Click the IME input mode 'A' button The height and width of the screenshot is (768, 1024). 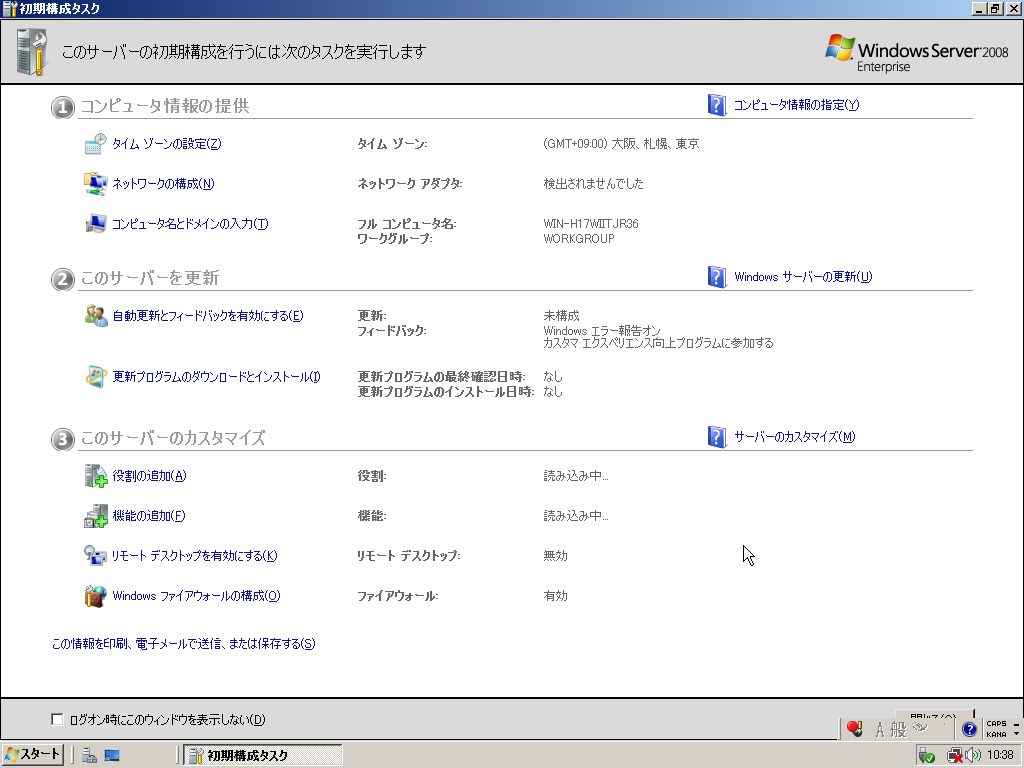point(880,729)
